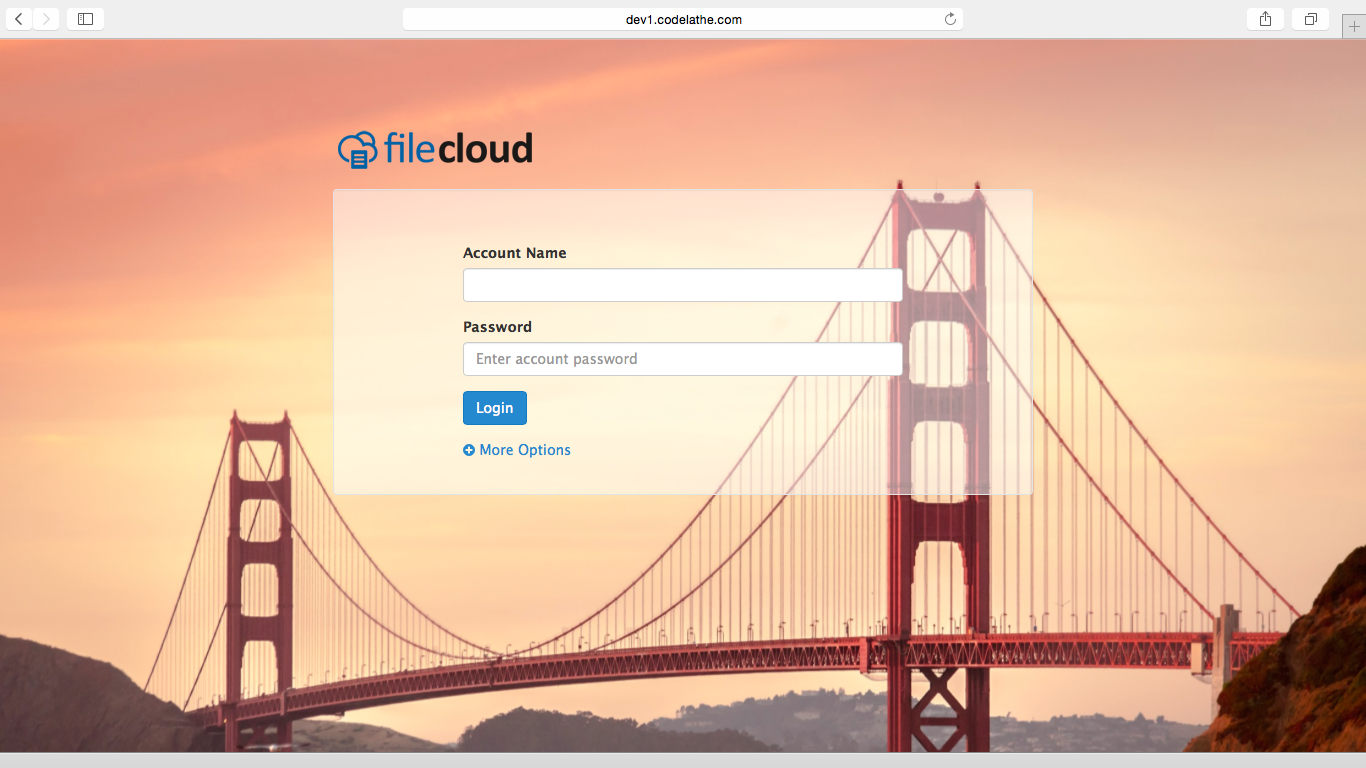Screen dimensions: 1366x768
Task: Click the Password label
Action: tap(497, 327)
